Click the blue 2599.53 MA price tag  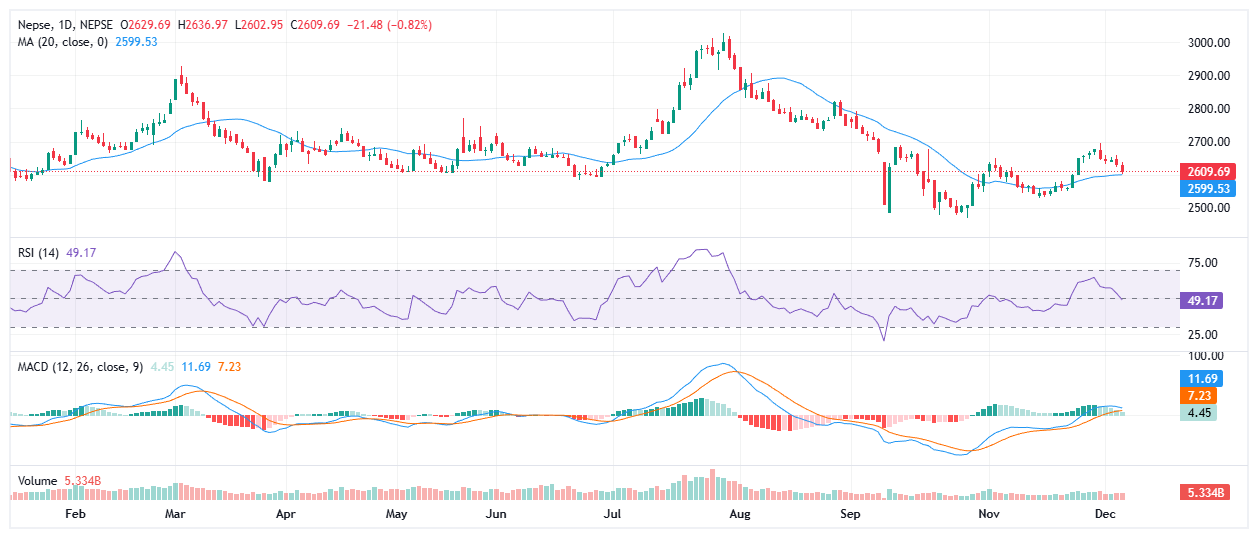pos(1209,188)
